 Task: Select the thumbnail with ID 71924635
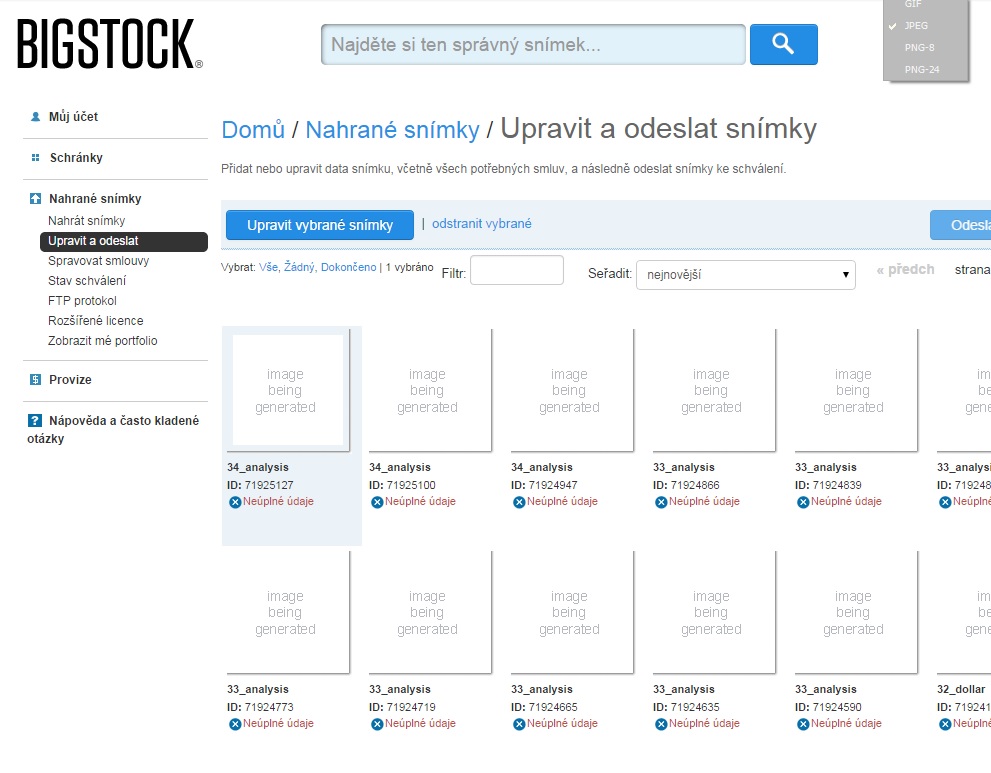(714, 612)
